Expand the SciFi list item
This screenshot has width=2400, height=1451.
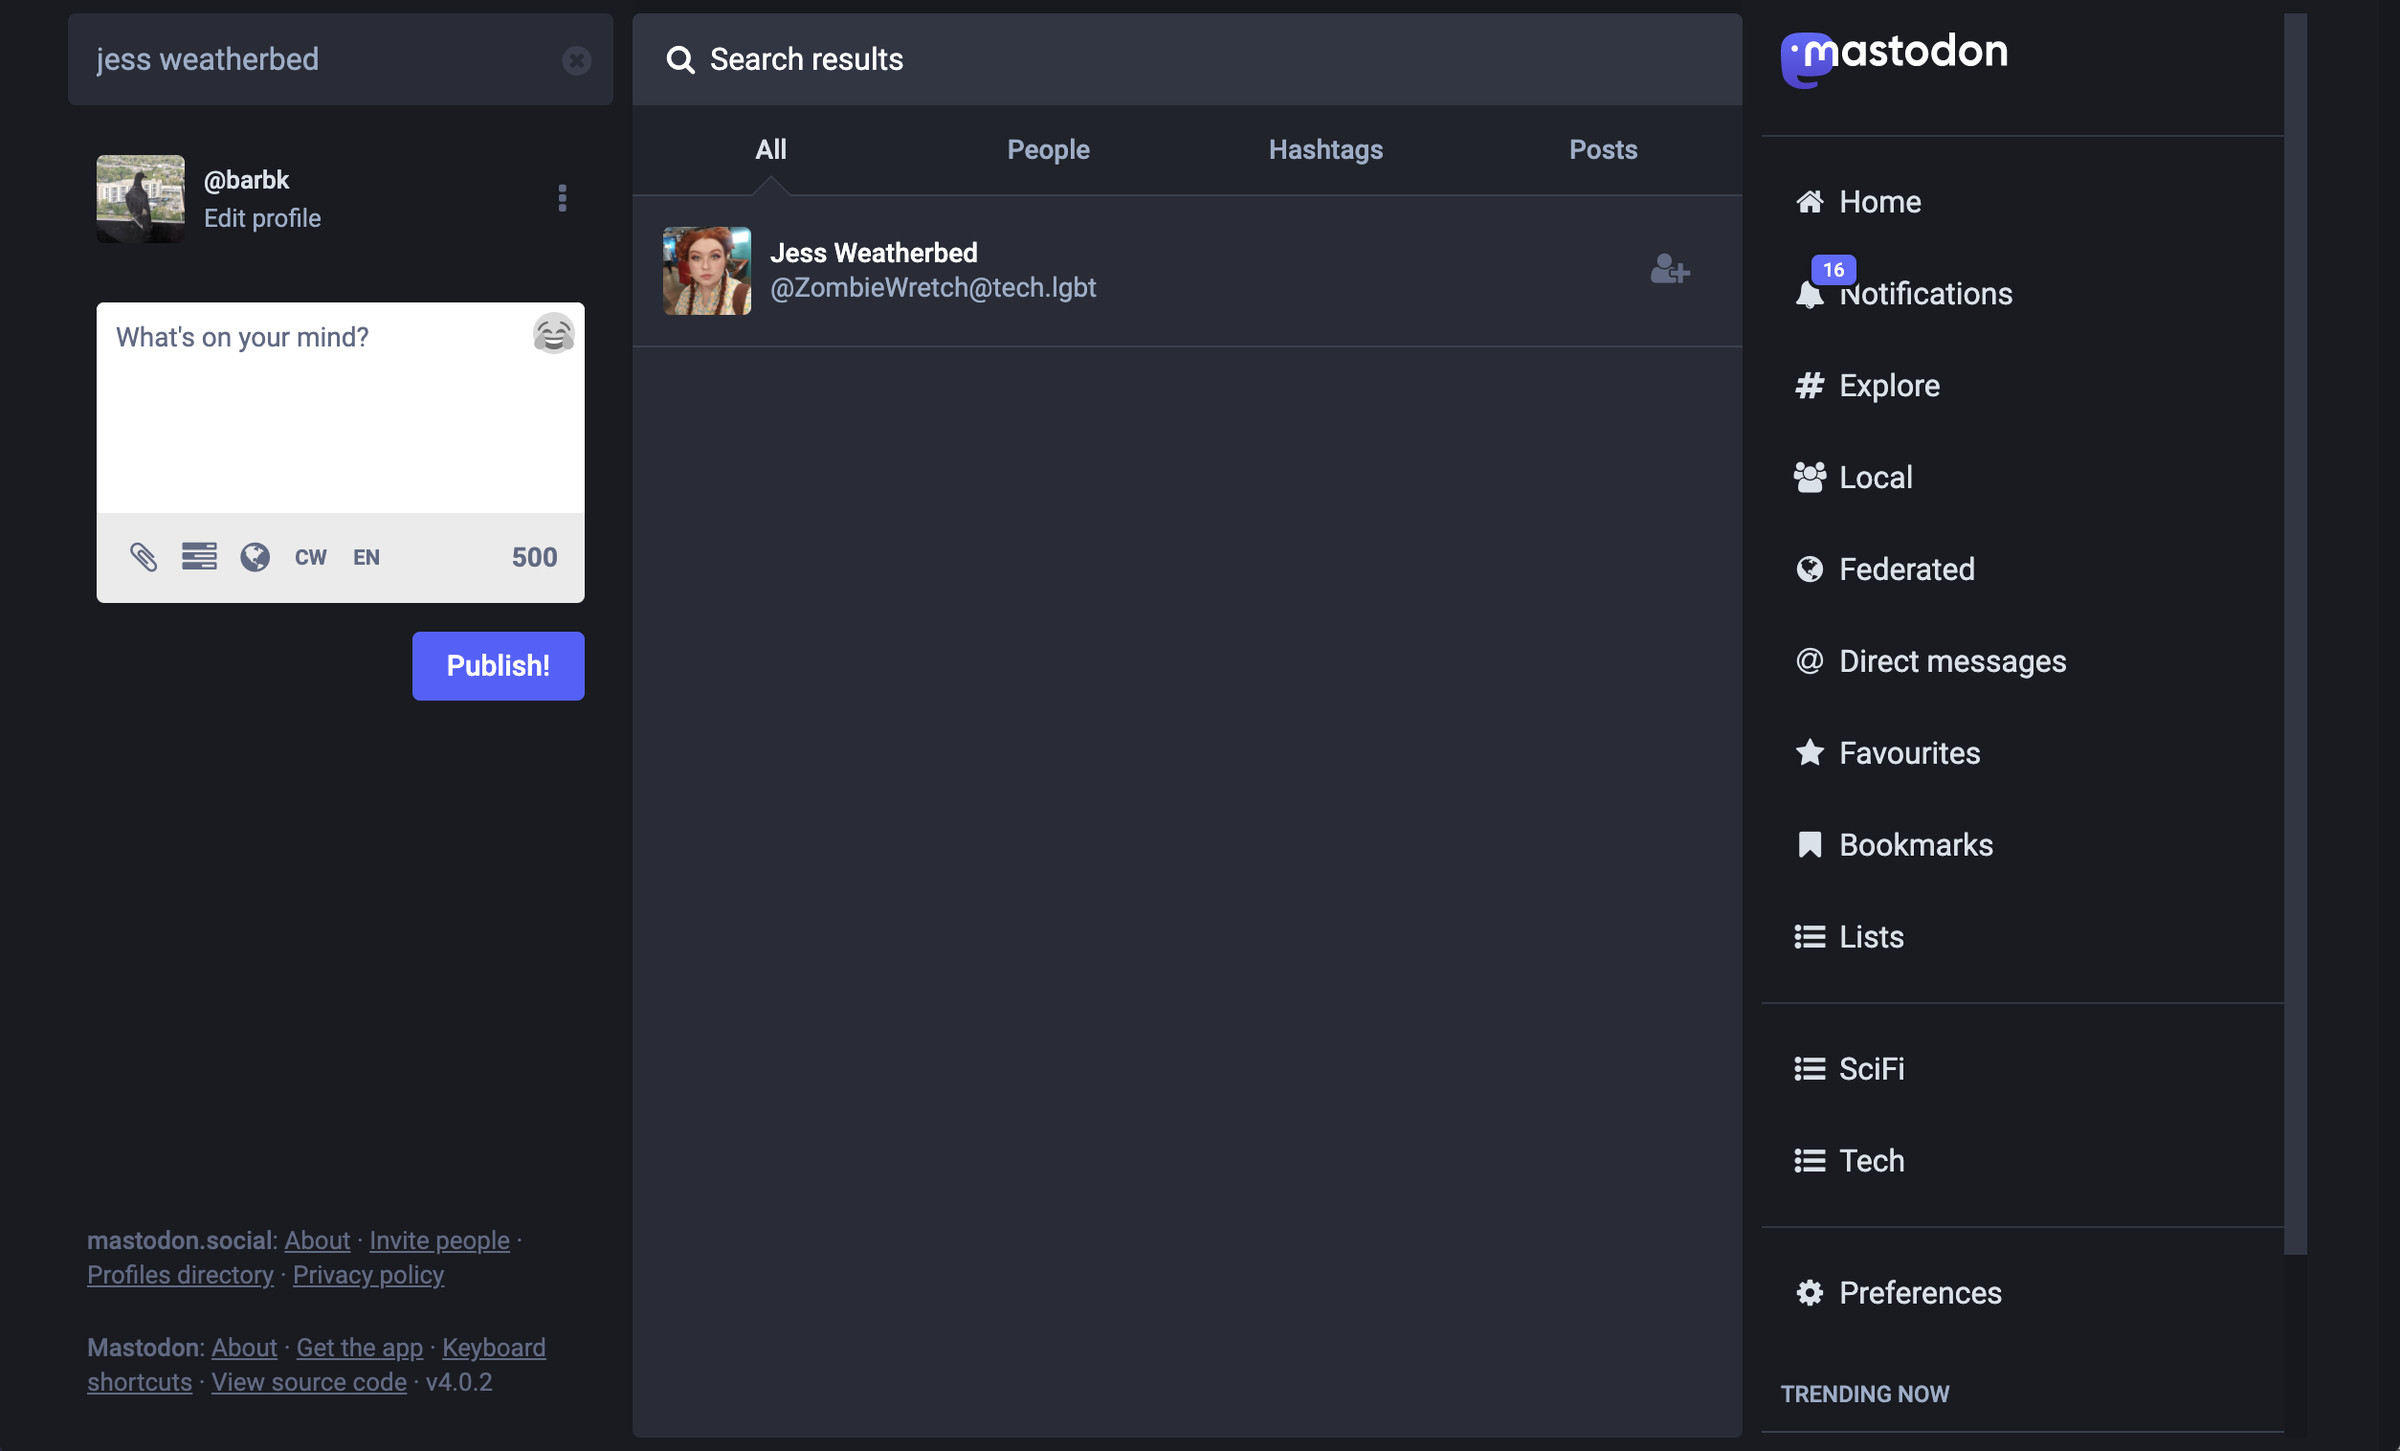click(x=1869, y=1067)
